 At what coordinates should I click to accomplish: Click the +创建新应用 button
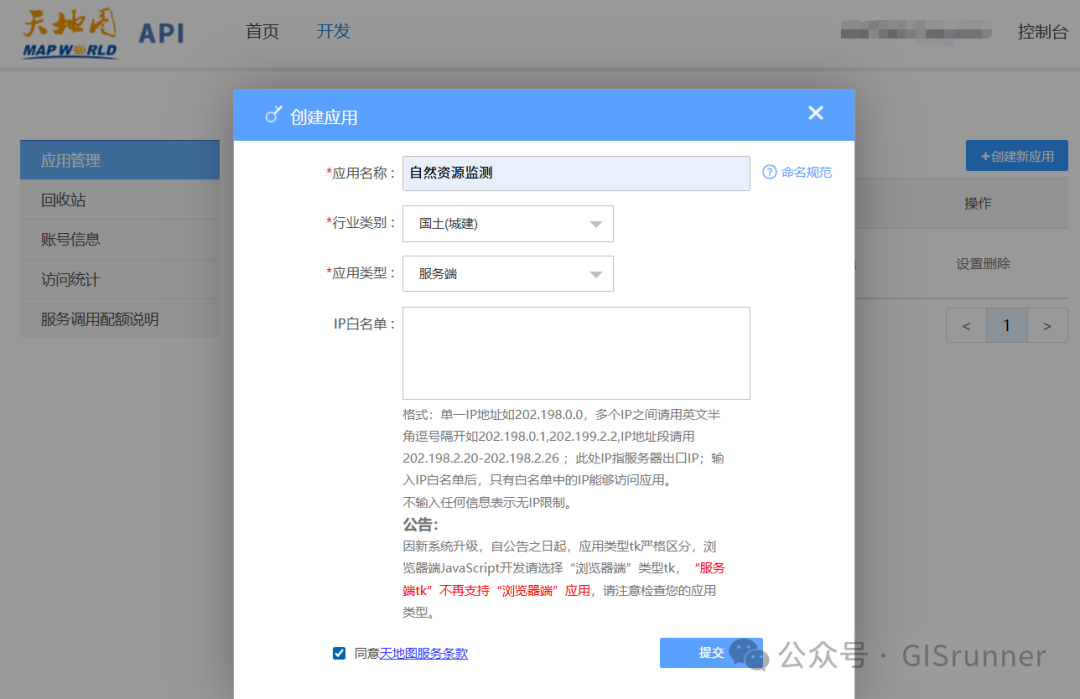pos(1017,156)
